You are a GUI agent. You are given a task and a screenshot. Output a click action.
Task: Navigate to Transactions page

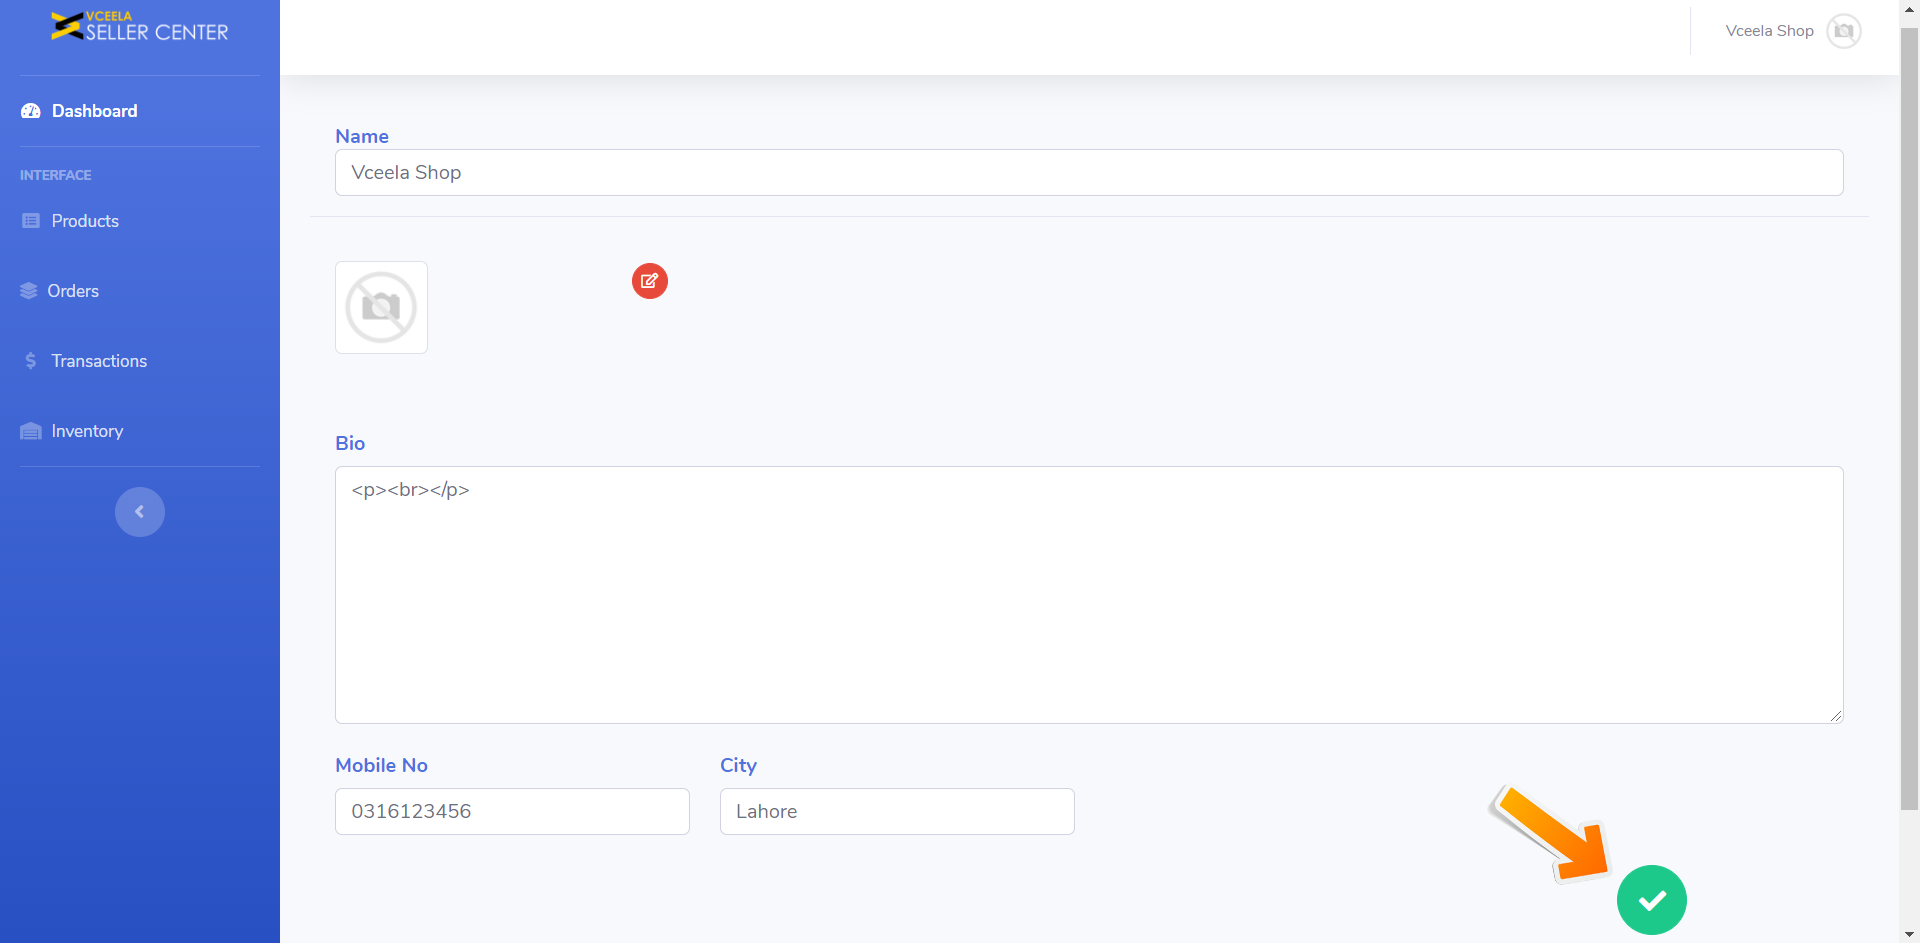point(99,361)
